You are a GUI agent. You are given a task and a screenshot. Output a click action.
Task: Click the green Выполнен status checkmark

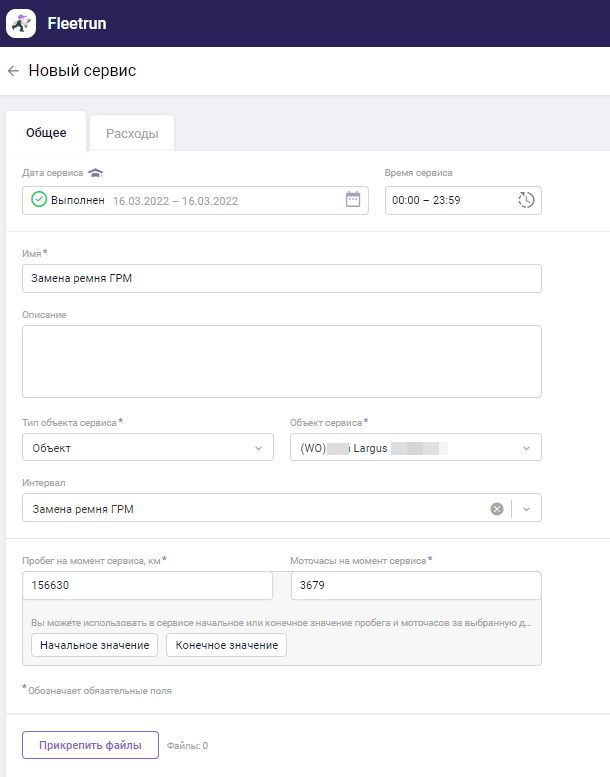39,200
